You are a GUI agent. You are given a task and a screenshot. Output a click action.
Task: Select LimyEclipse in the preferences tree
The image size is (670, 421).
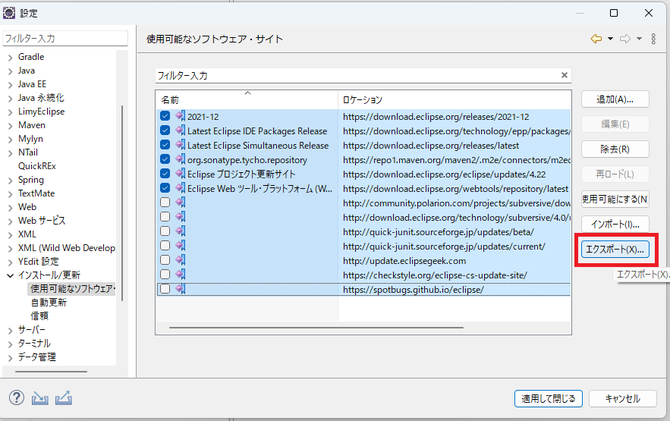coord(41,112)
